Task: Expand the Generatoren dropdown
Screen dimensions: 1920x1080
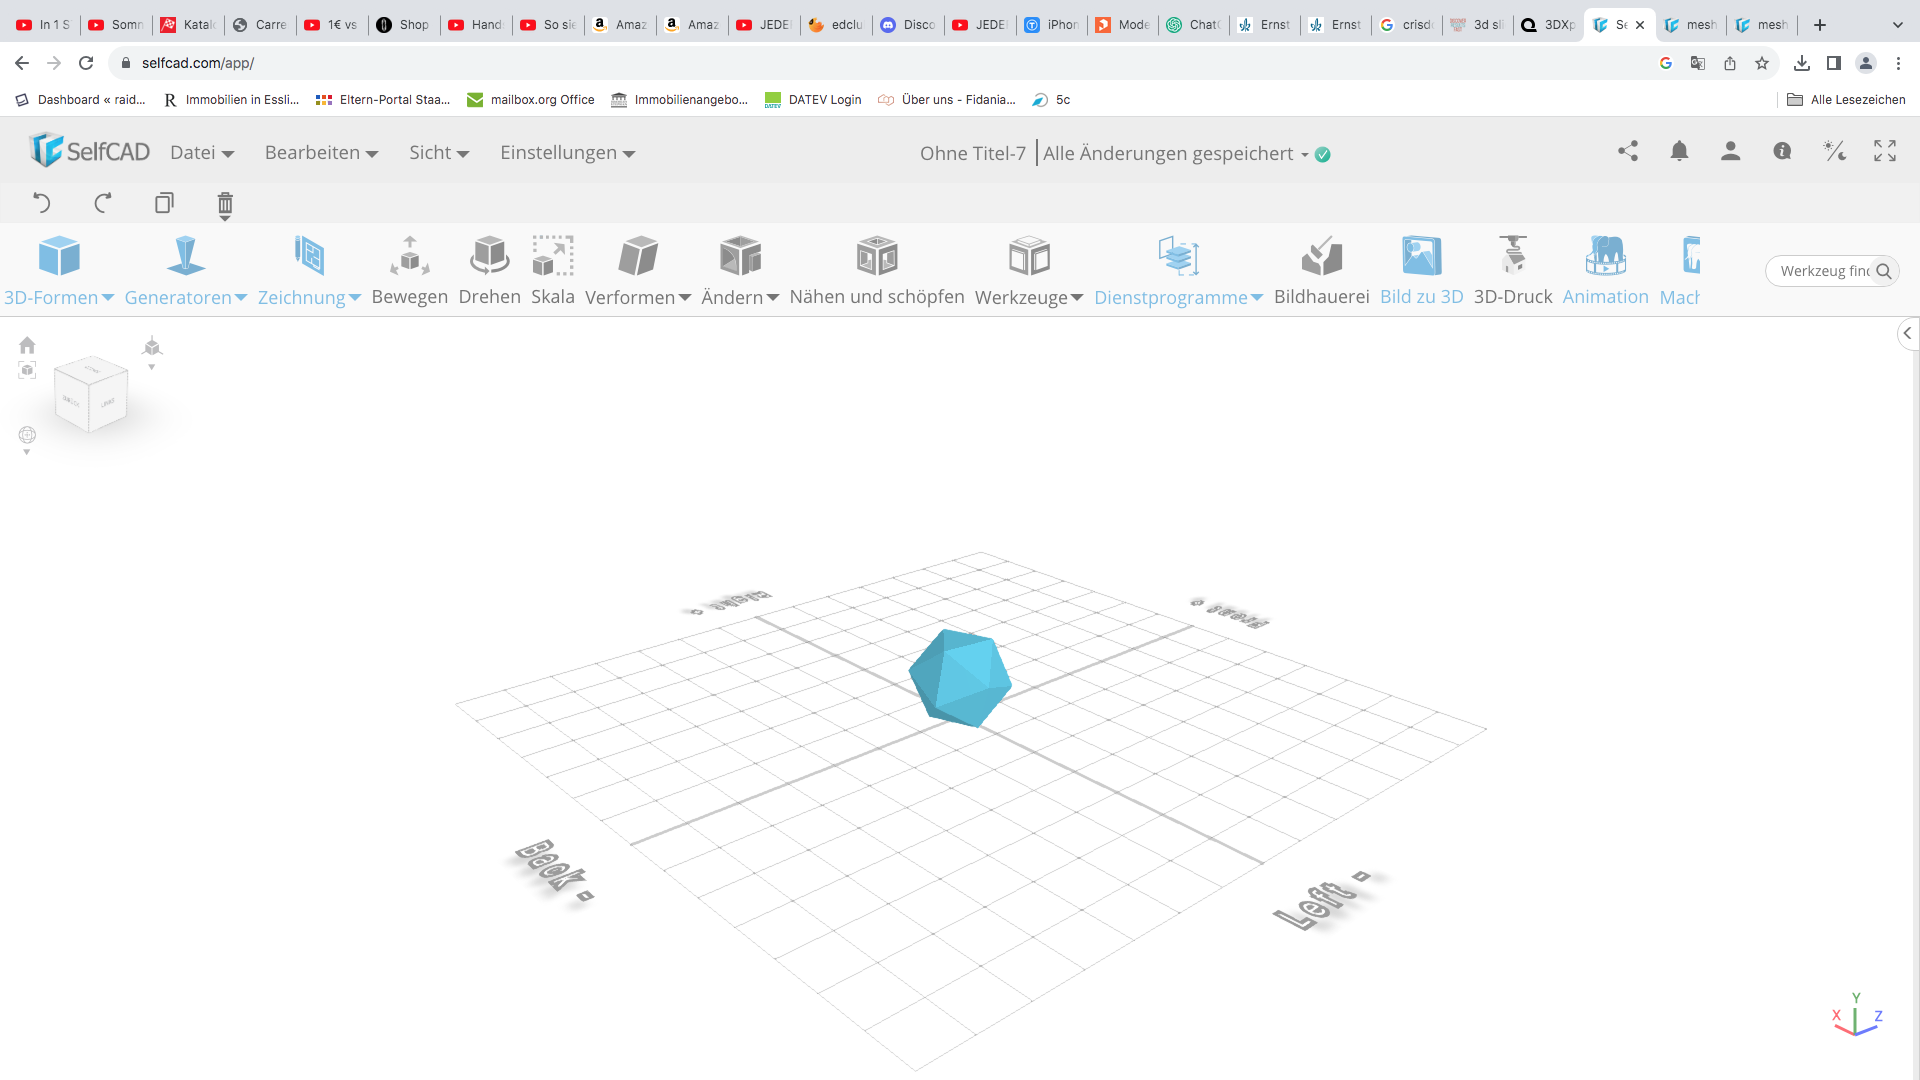Action: coord(186,271)
